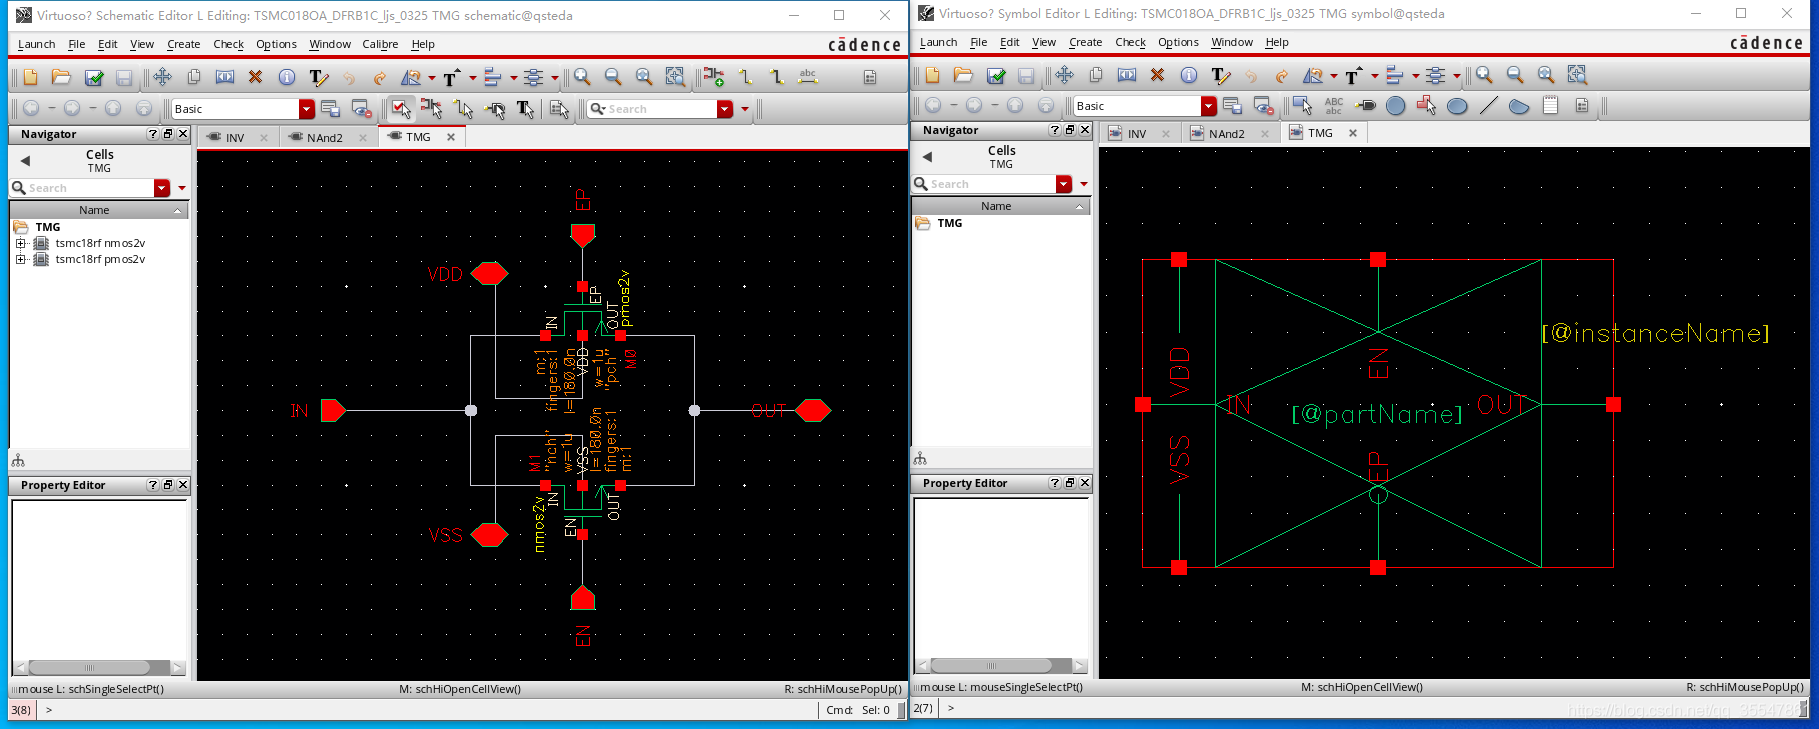Go back in Cells navigator of Symbol Editor
The image size is (1819, 729).
[927, 156]
